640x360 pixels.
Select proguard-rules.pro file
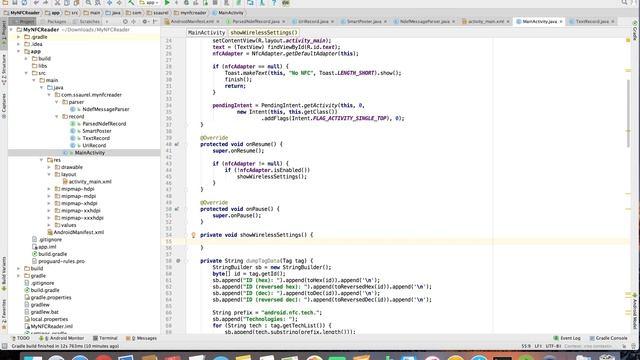61,261
